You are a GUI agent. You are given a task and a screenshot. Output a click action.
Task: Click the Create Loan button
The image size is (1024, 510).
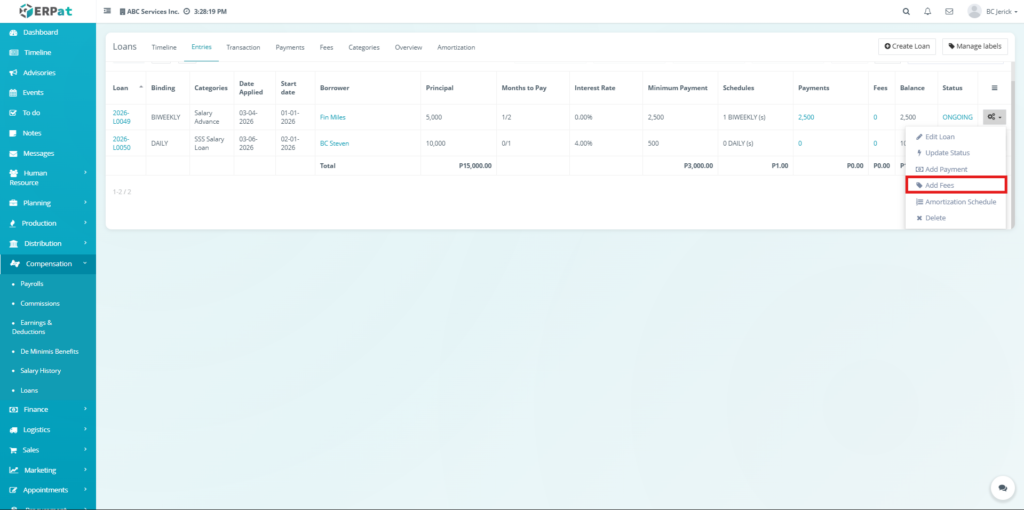click(907, 47)
